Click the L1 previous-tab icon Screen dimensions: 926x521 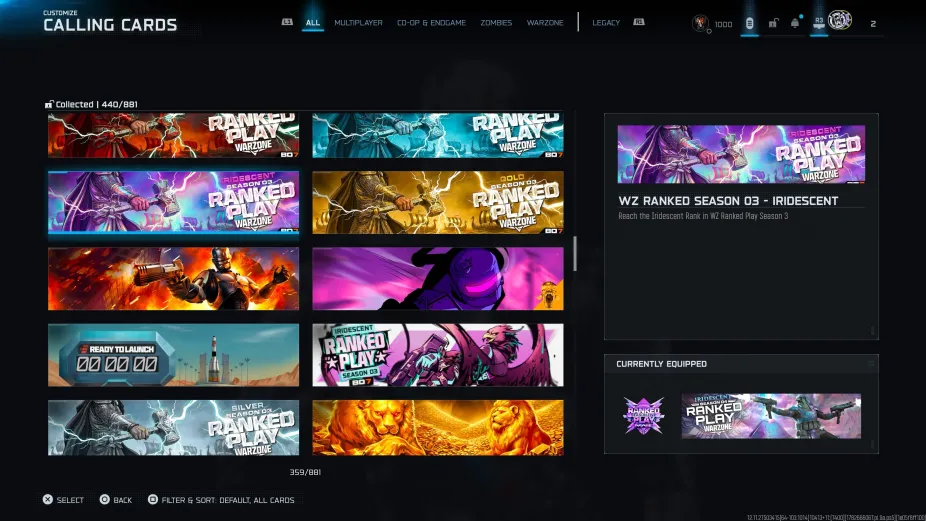(x=287, y=22)
